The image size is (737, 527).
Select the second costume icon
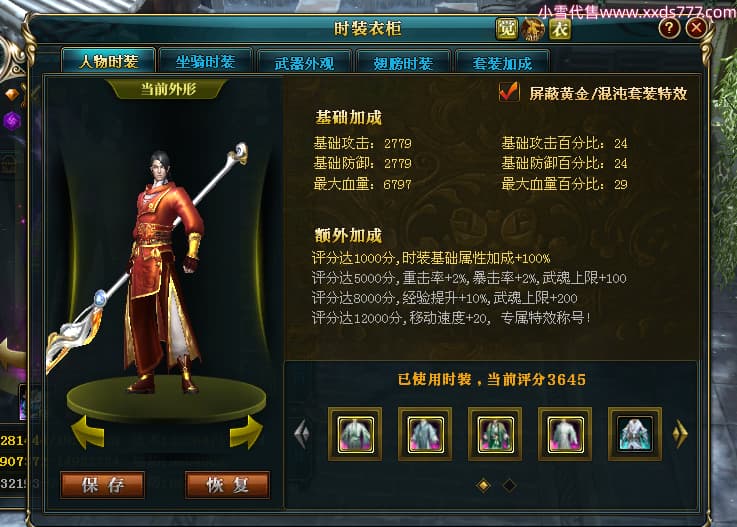pyautogui.click(x=425, y=434)
